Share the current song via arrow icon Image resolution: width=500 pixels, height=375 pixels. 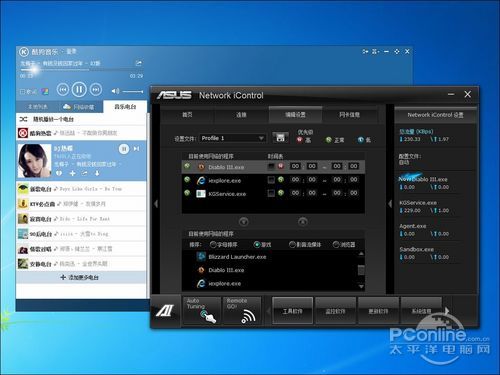139,63
